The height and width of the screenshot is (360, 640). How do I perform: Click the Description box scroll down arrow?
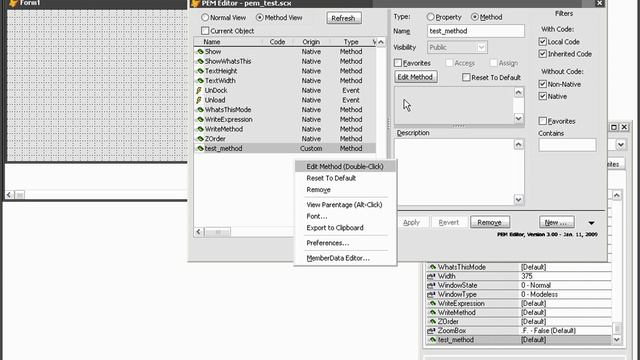click(518, 200)
